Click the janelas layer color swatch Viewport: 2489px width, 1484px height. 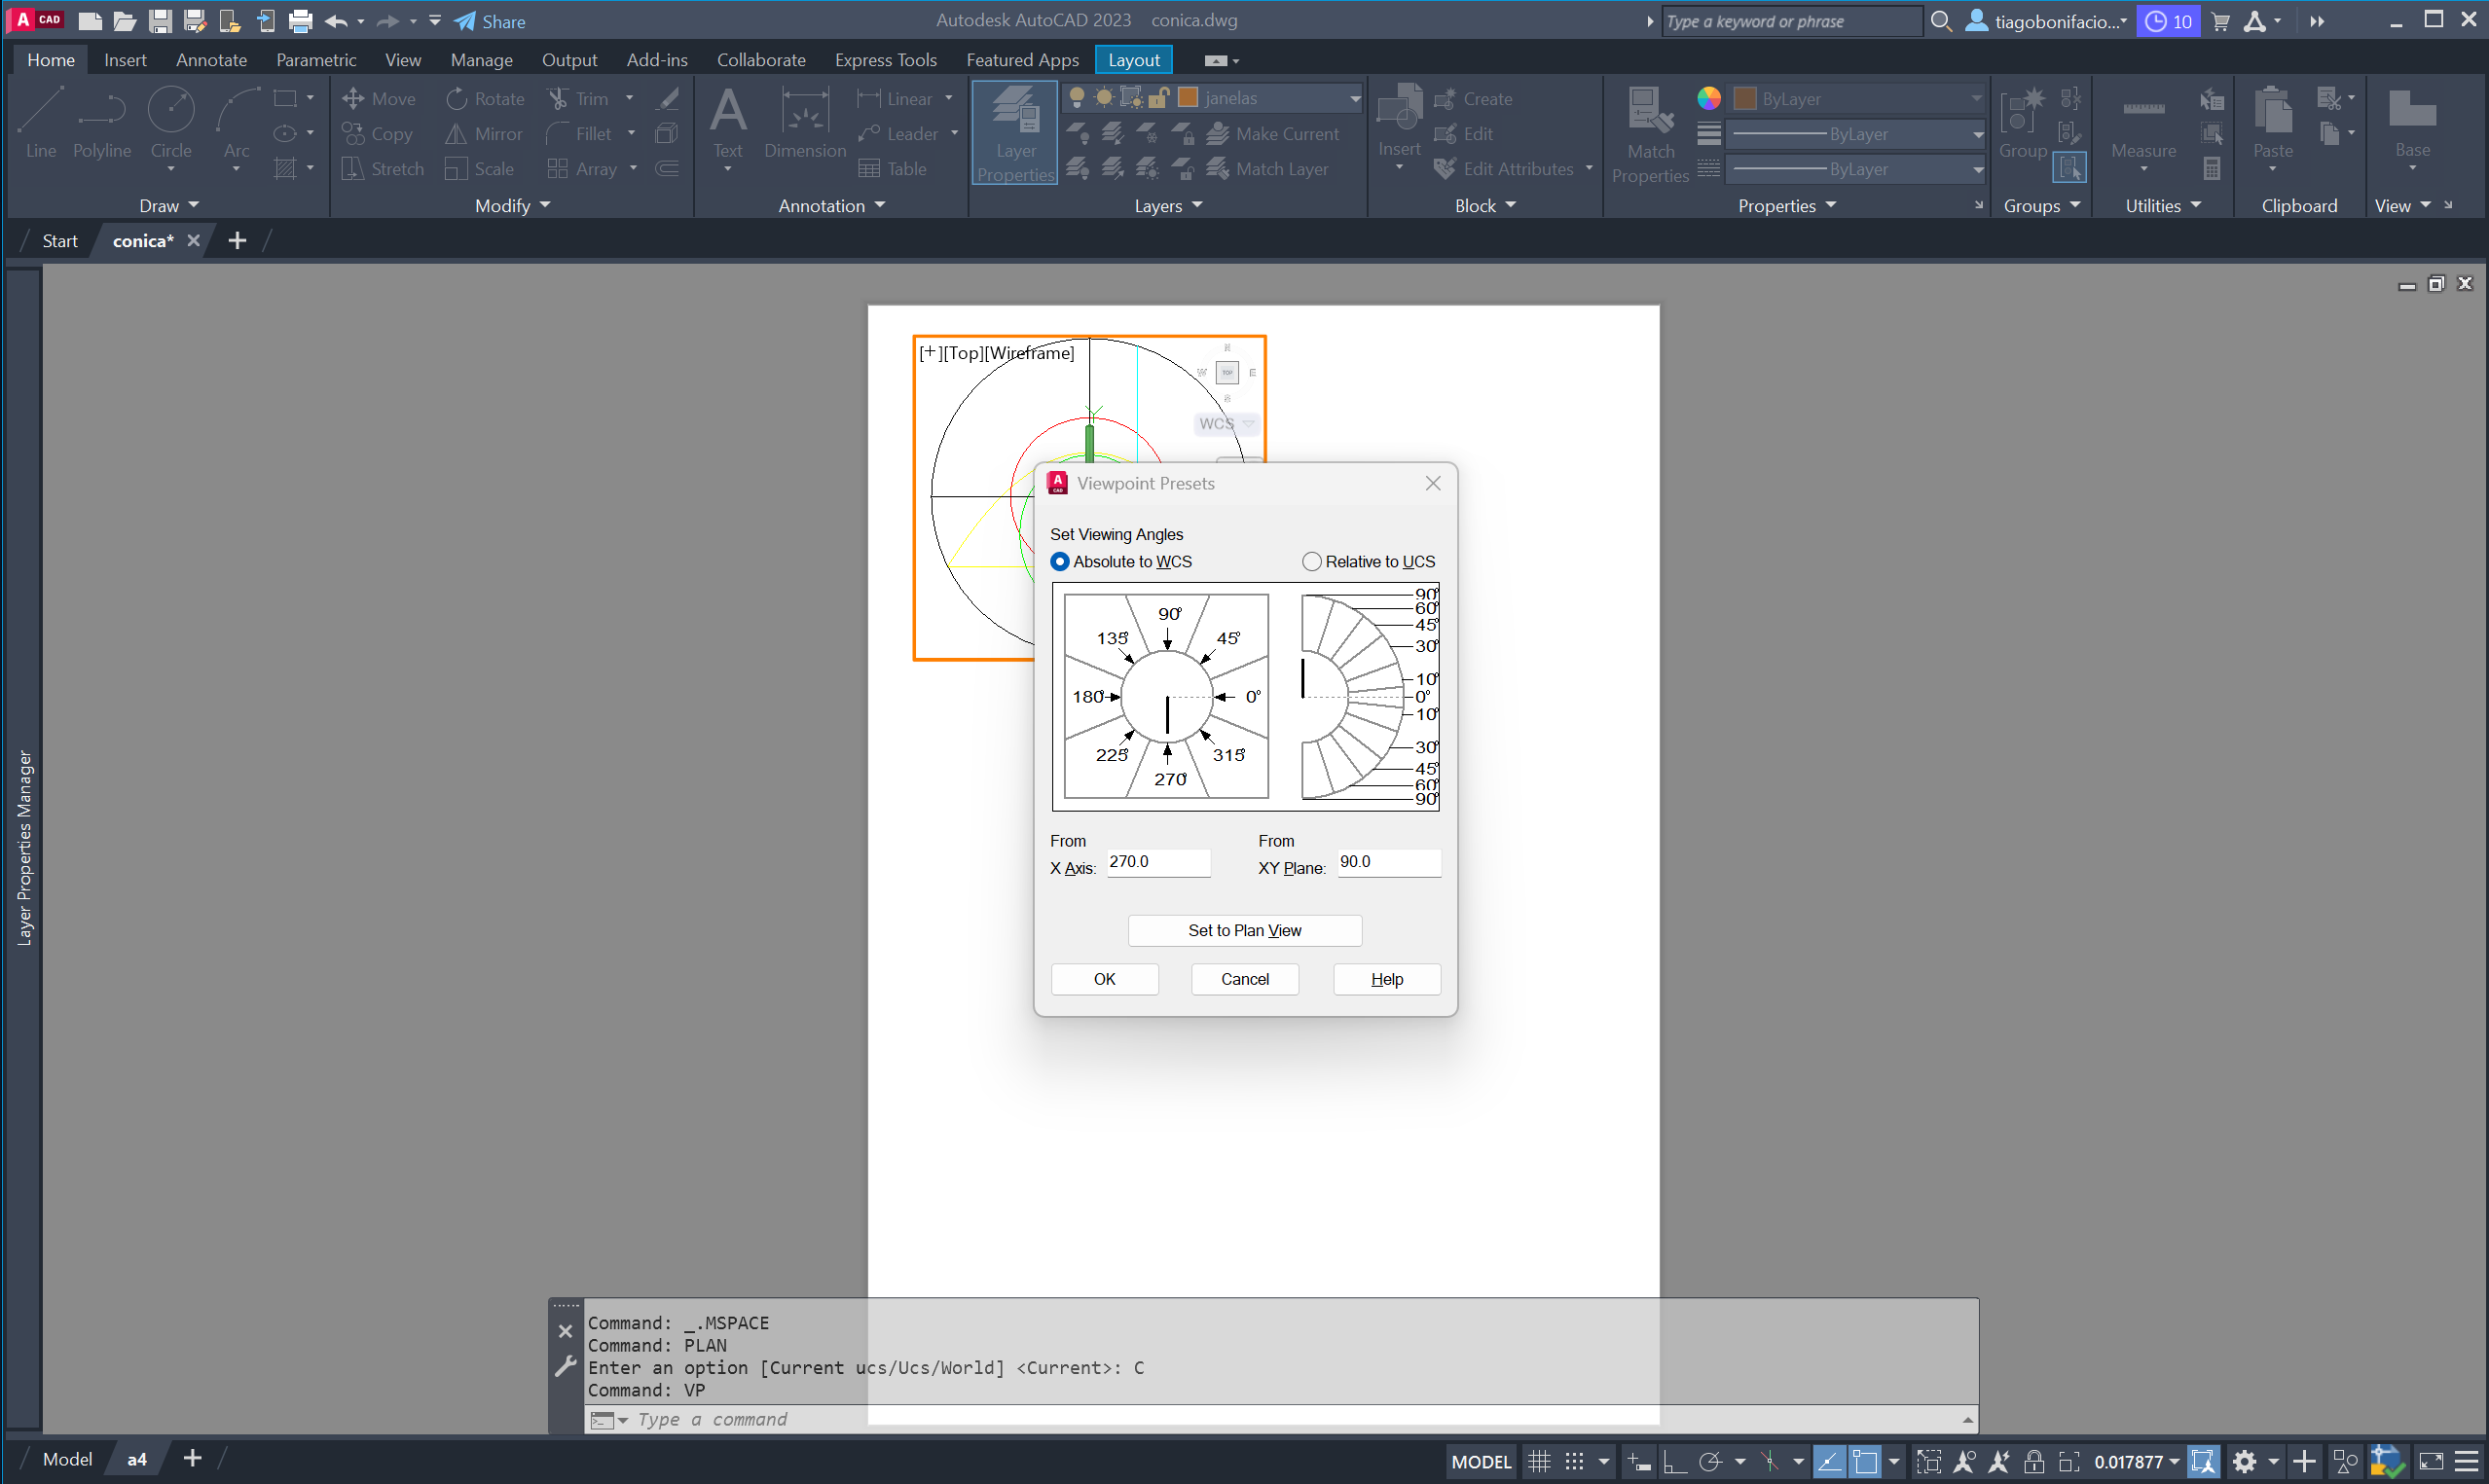coord(1188,98)
